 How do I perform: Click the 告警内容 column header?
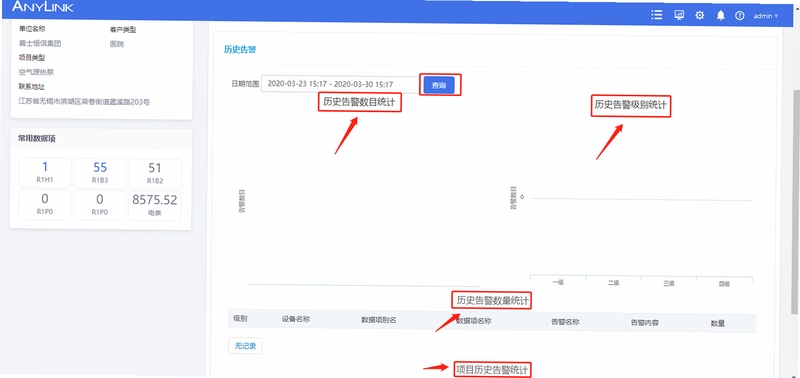click(645, 322)
